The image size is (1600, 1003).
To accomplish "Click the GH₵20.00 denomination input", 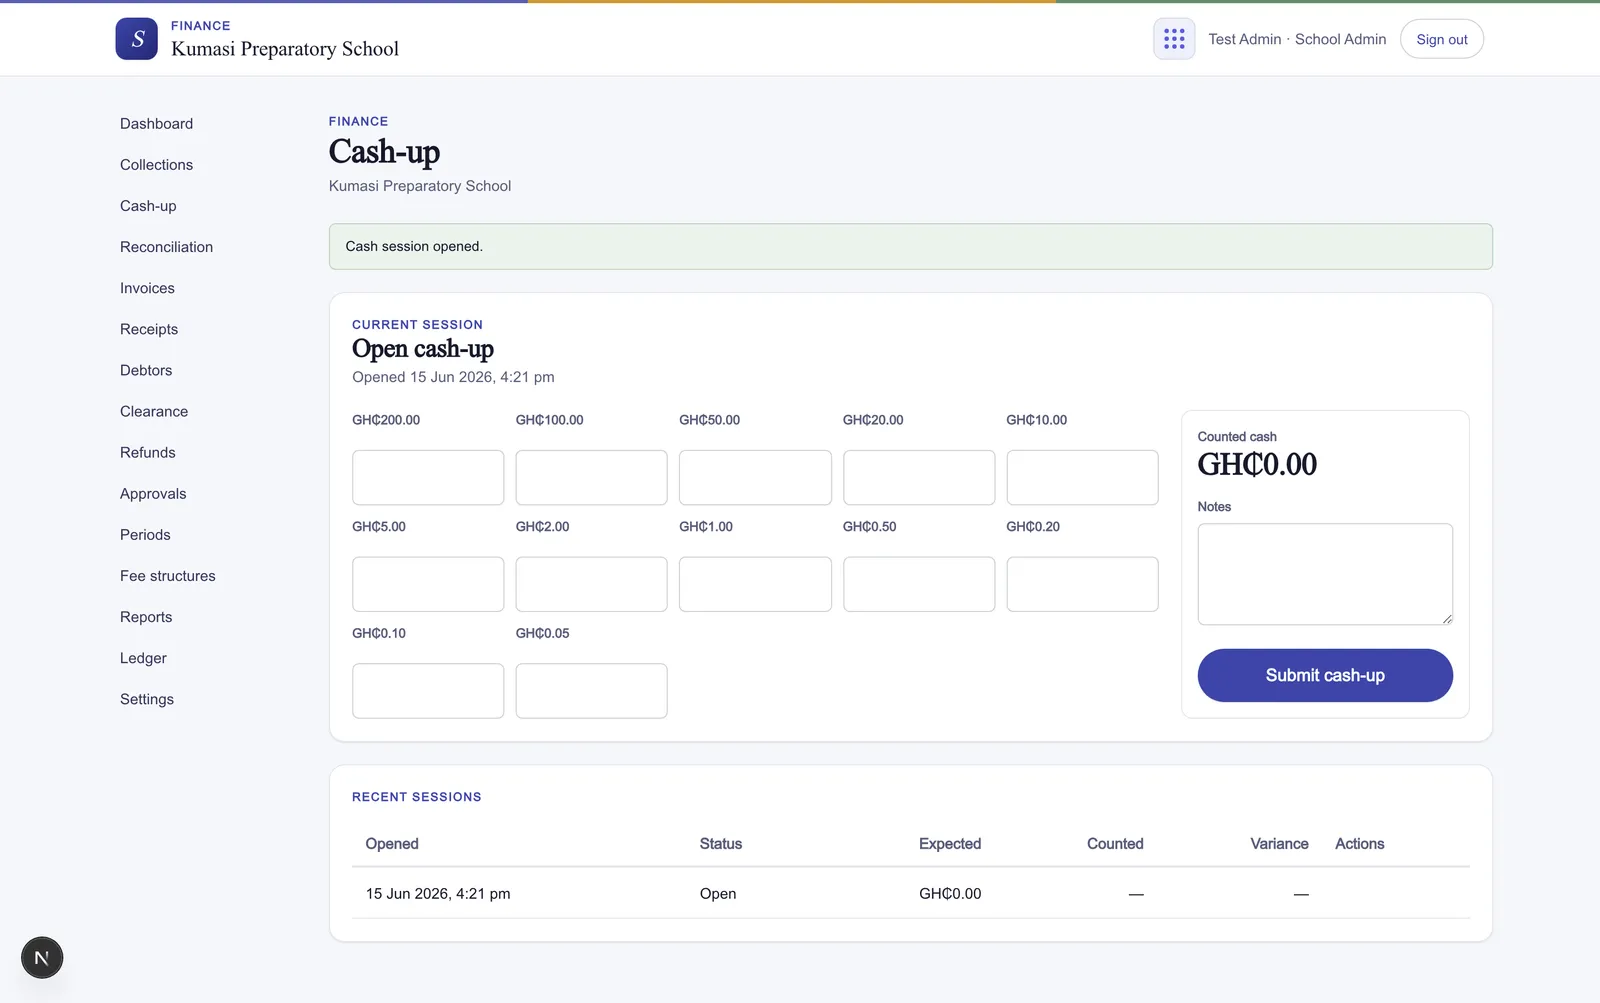I will point(919,477).
